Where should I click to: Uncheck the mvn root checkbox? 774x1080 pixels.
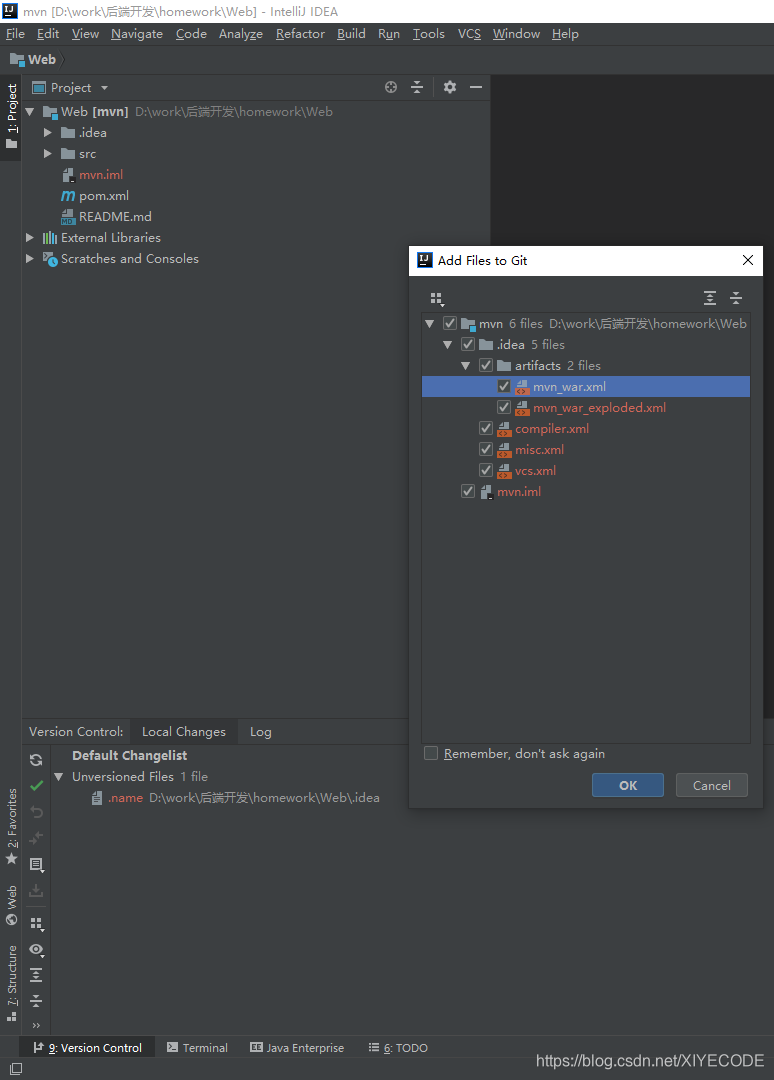(450, 323)
